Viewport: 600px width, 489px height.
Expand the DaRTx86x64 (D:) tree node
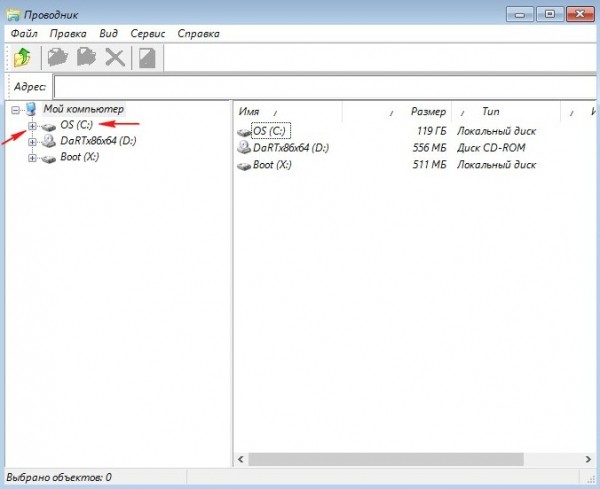pos(32,142)
